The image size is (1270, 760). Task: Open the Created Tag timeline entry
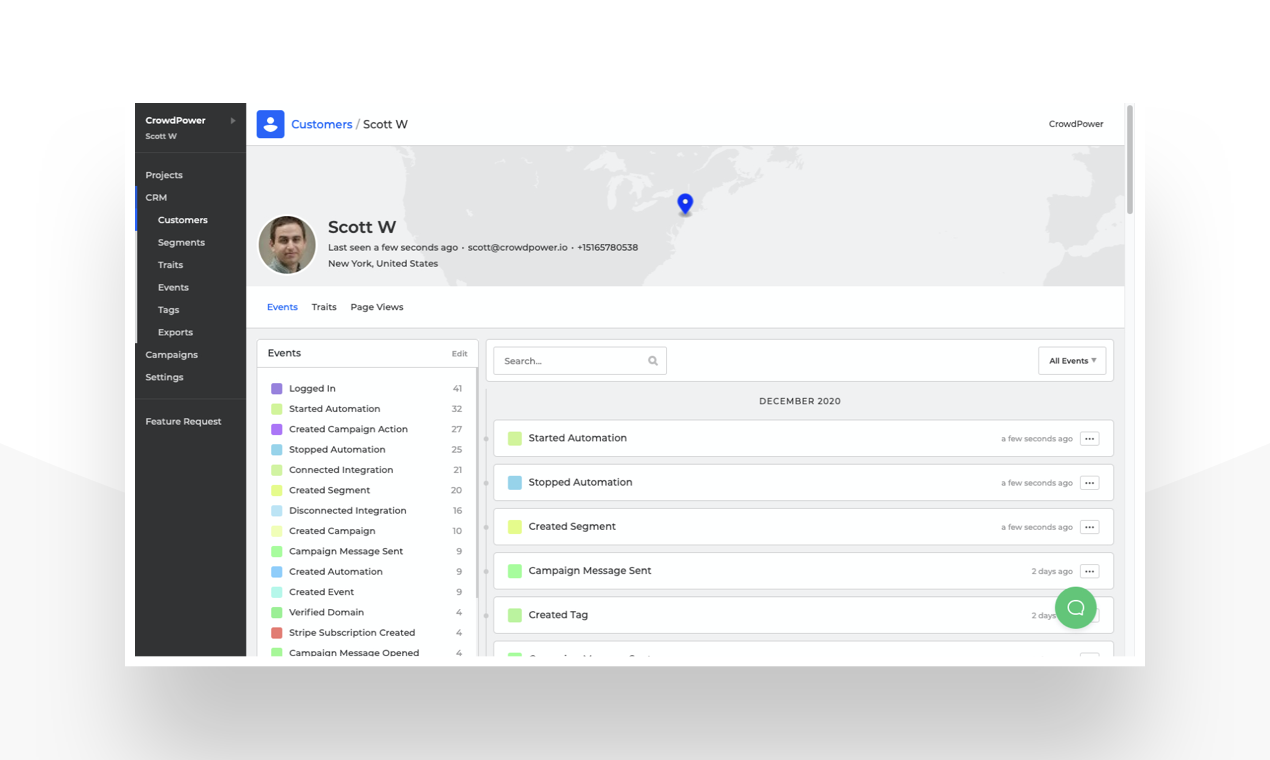tap(803, 615)
